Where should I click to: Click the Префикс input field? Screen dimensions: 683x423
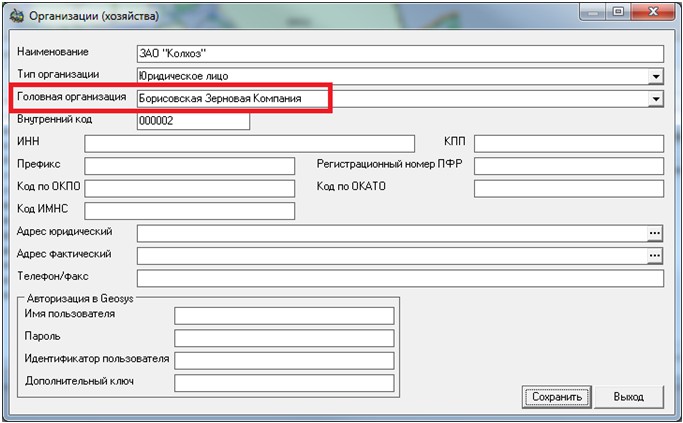tap(190, 166)
